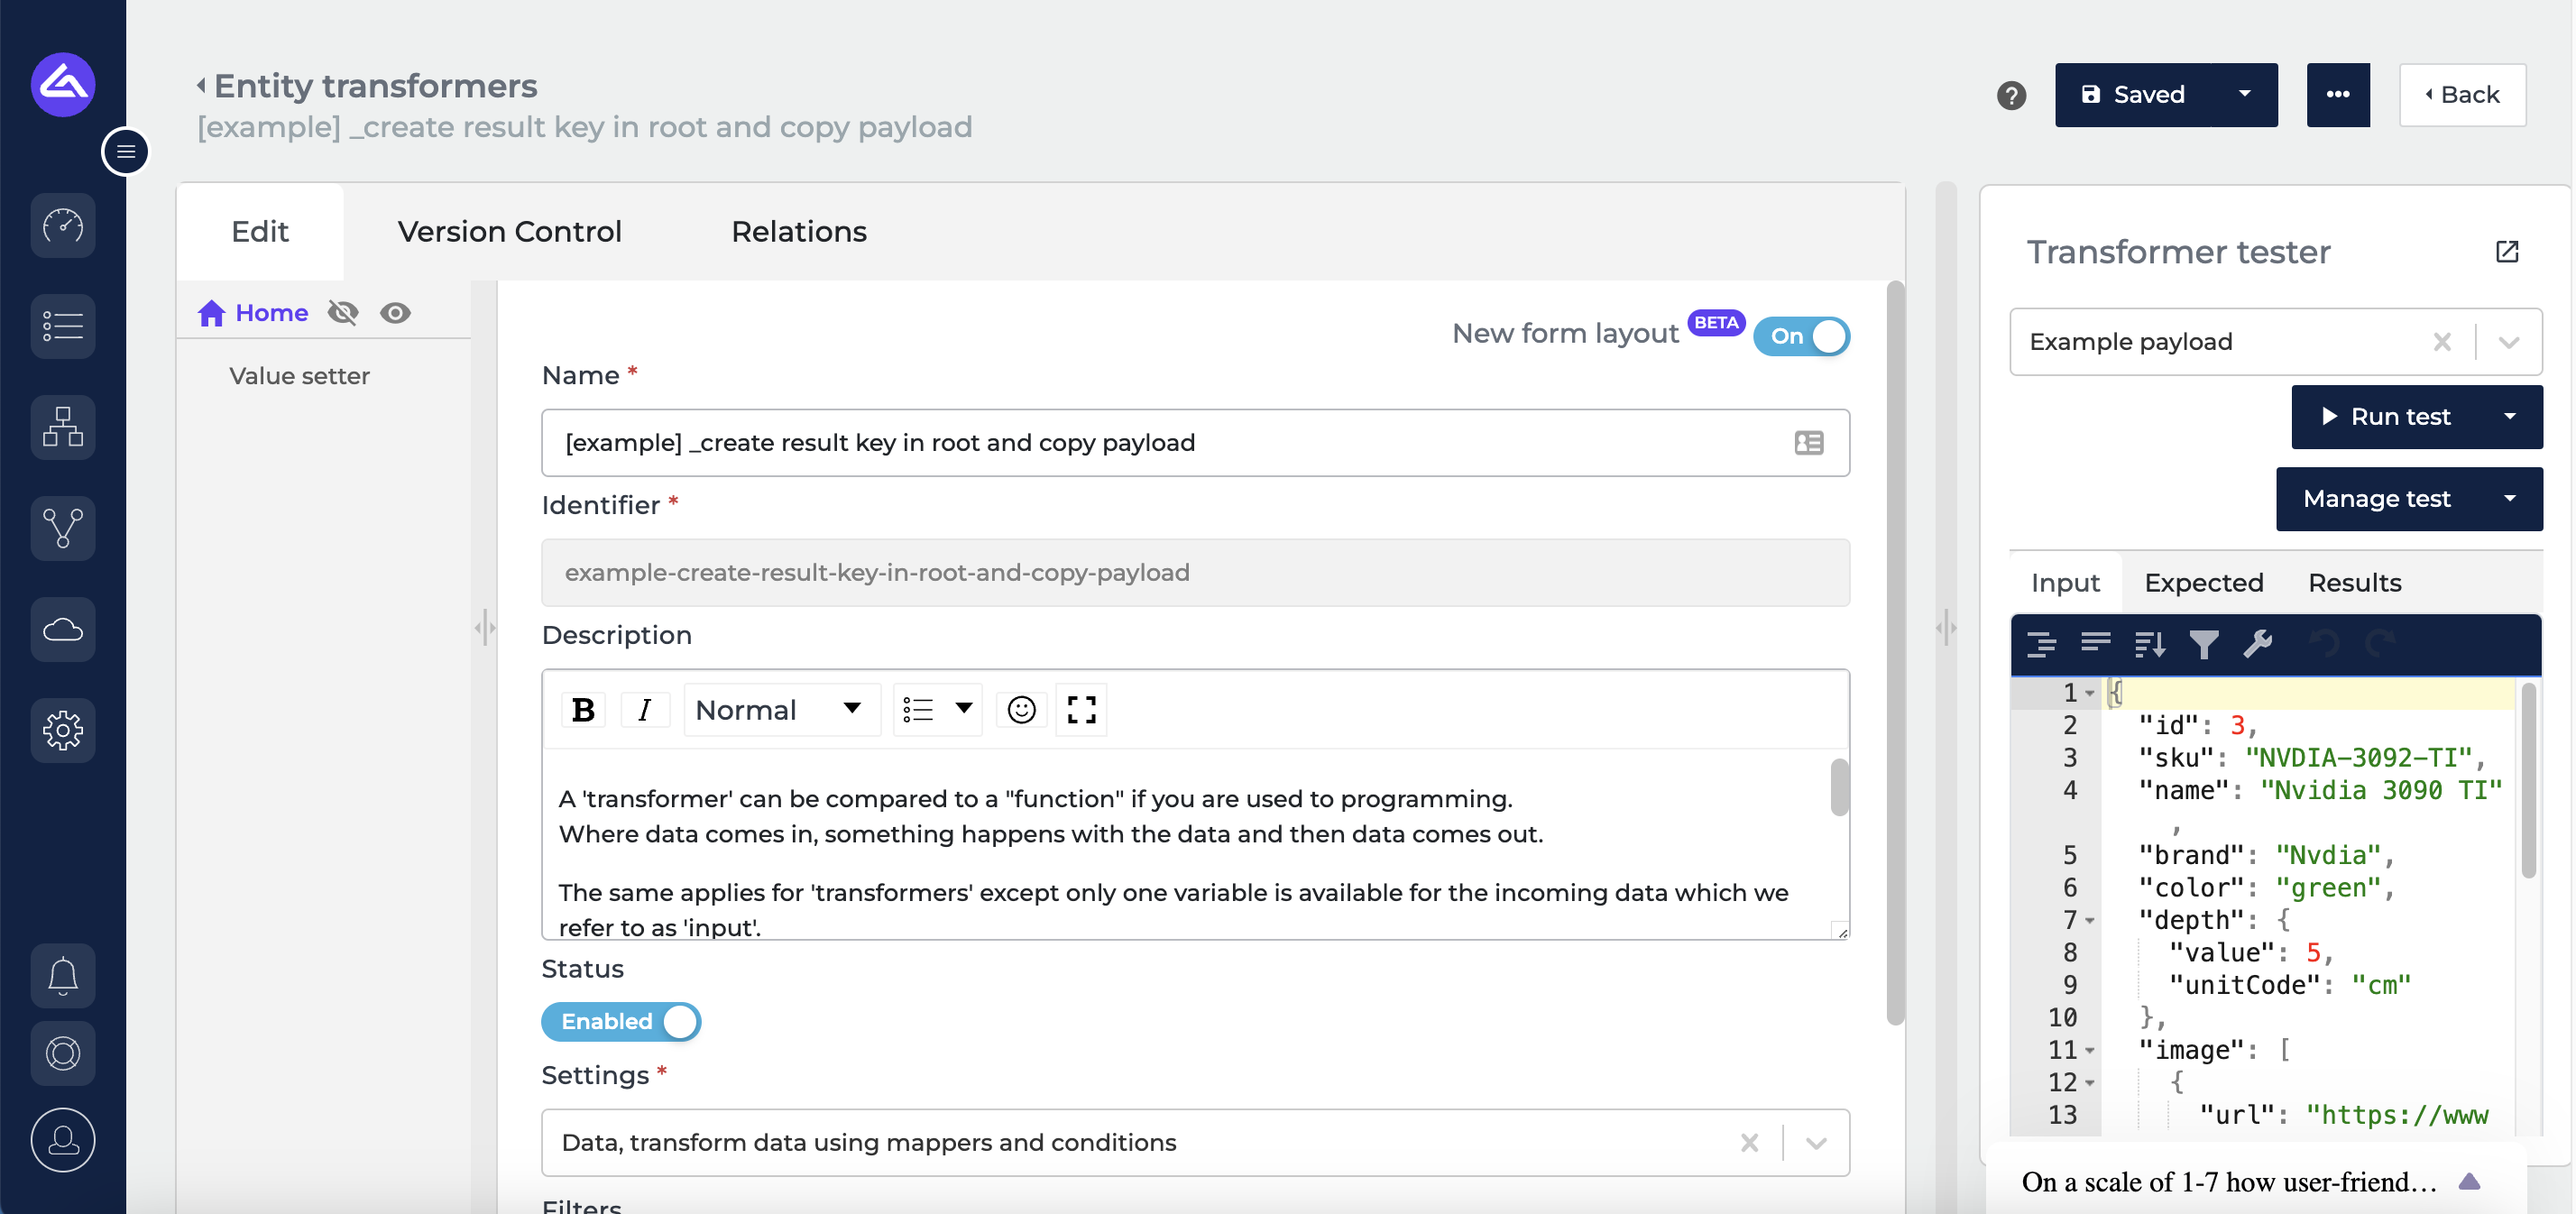
Task: Toggle italic in the Description editor
Action: coord(644,710)
